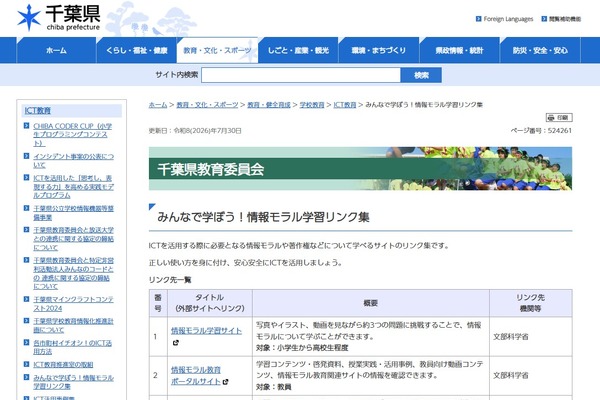Go to ホーム navigation tab
The width and height of the screenshot is (600, 400).
[x=56, y=50]
